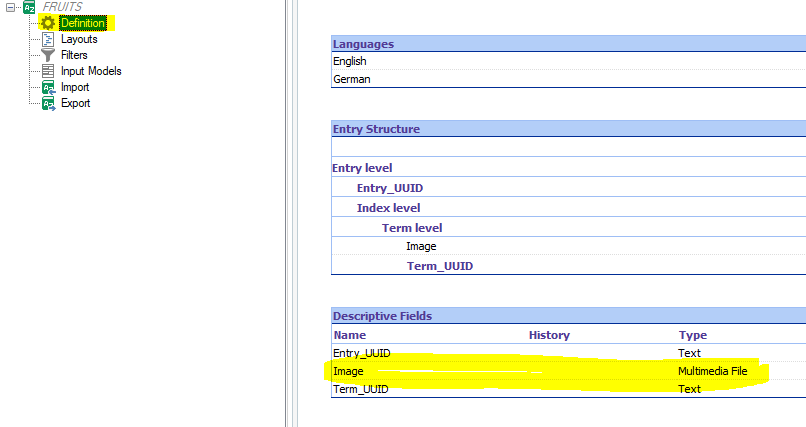Click the Export icon
806x427 pixels.
pos(47,103)
